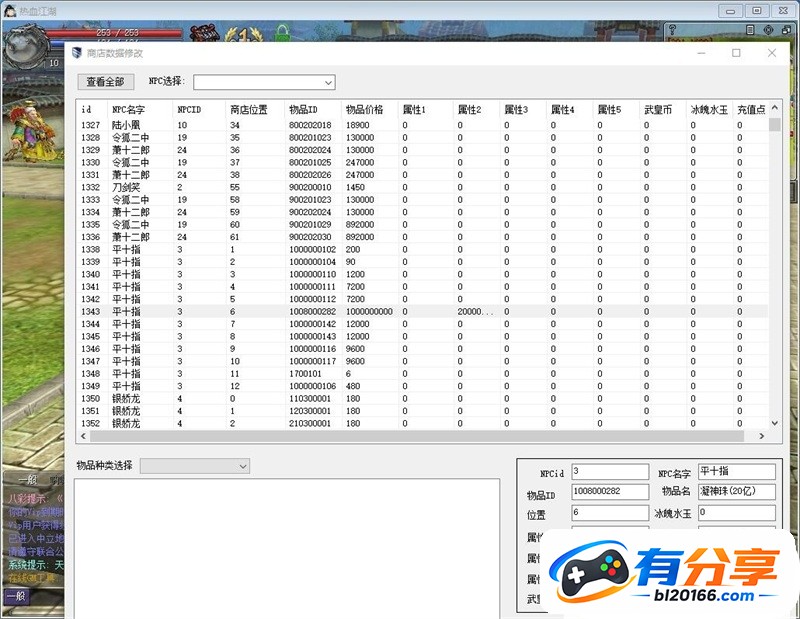800x619 pixels.
Task: Click the 位置 input field showing 6
Action: (x=610, y=512)
